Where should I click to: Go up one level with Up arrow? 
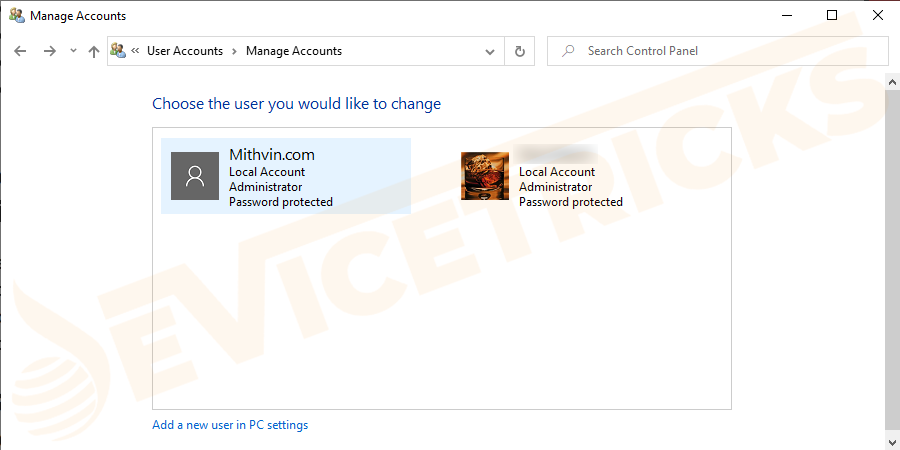click(x=93, y=51)
